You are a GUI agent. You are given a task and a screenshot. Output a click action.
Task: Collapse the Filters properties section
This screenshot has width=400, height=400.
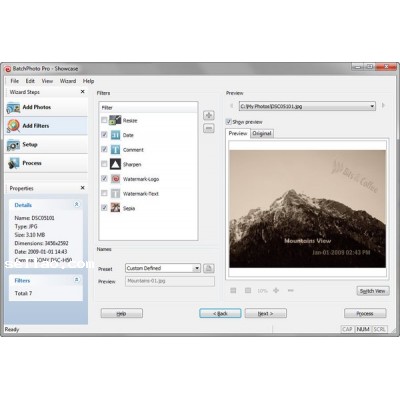[x=77, y=280]
